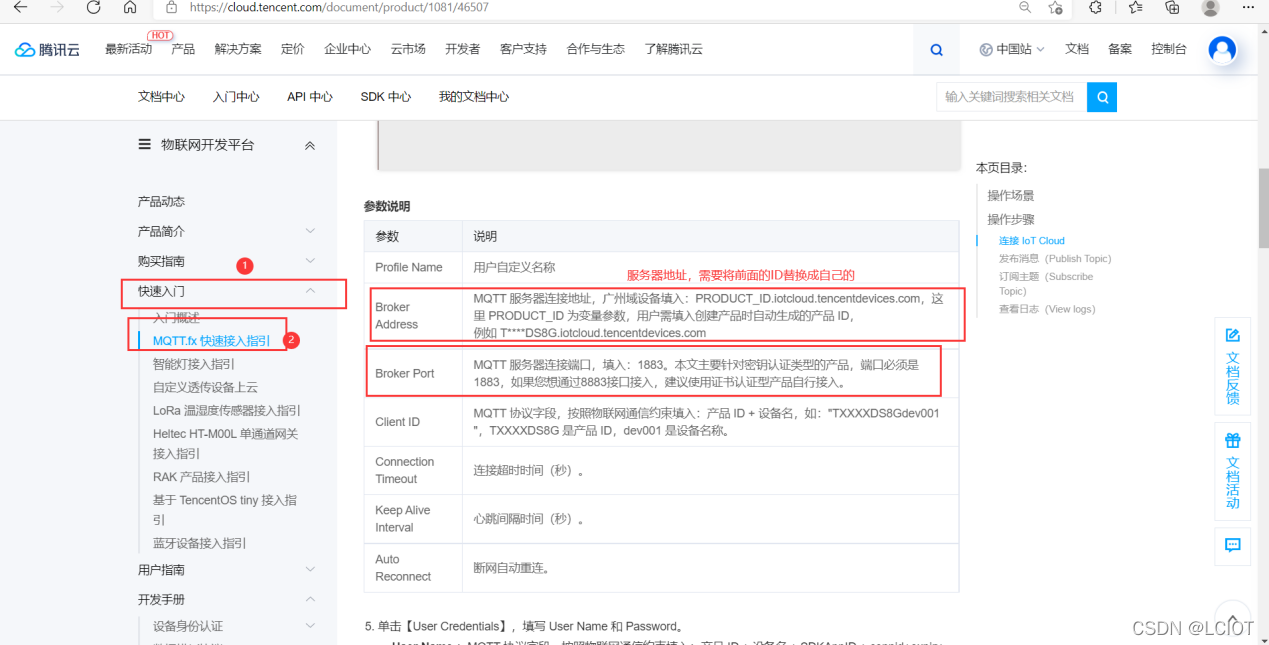Open the 合作与生态 top menu
1269x645 pixels.
click(x=595, y=49)
